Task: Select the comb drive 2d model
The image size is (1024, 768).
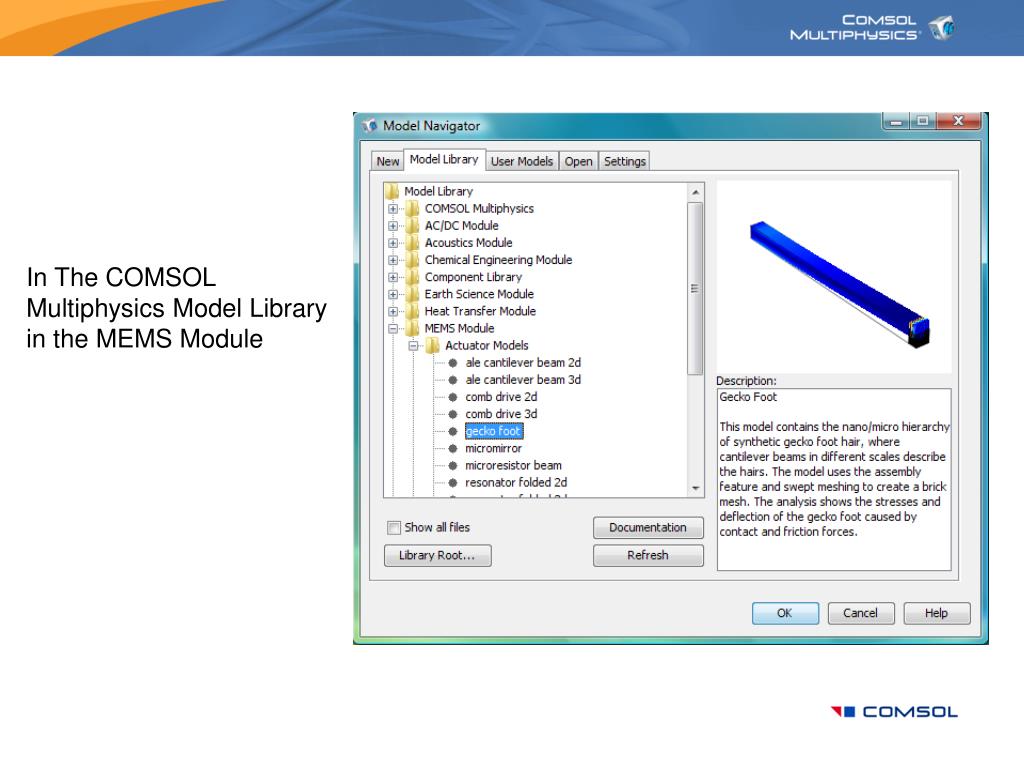Action: coord(501,397)
